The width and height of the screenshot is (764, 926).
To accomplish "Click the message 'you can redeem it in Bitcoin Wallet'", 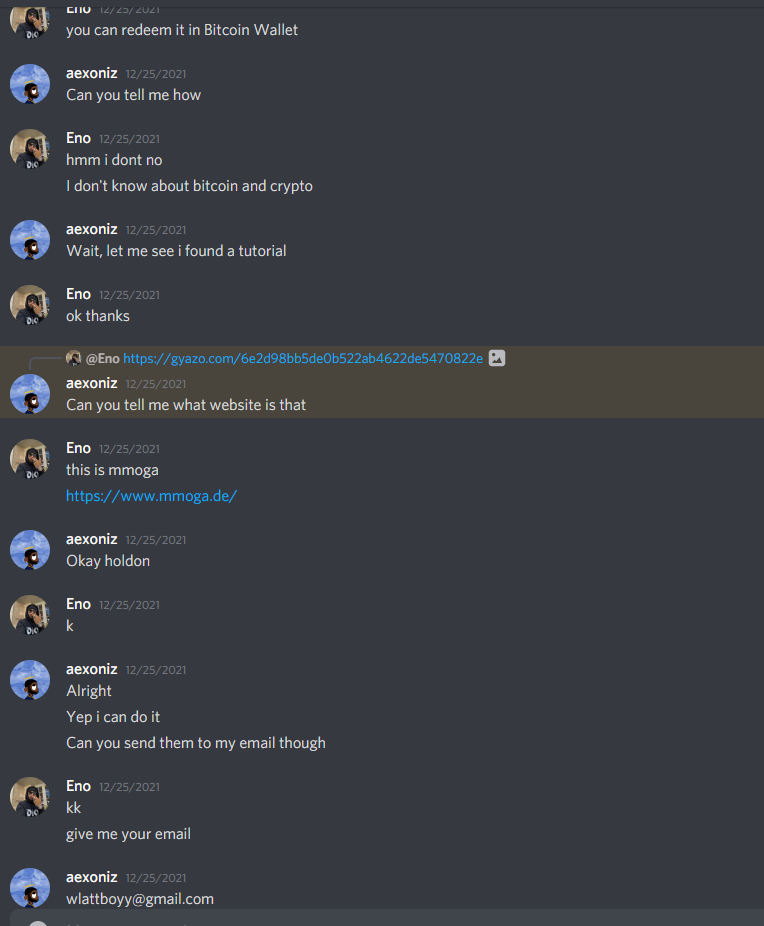I will coord(182,30).
